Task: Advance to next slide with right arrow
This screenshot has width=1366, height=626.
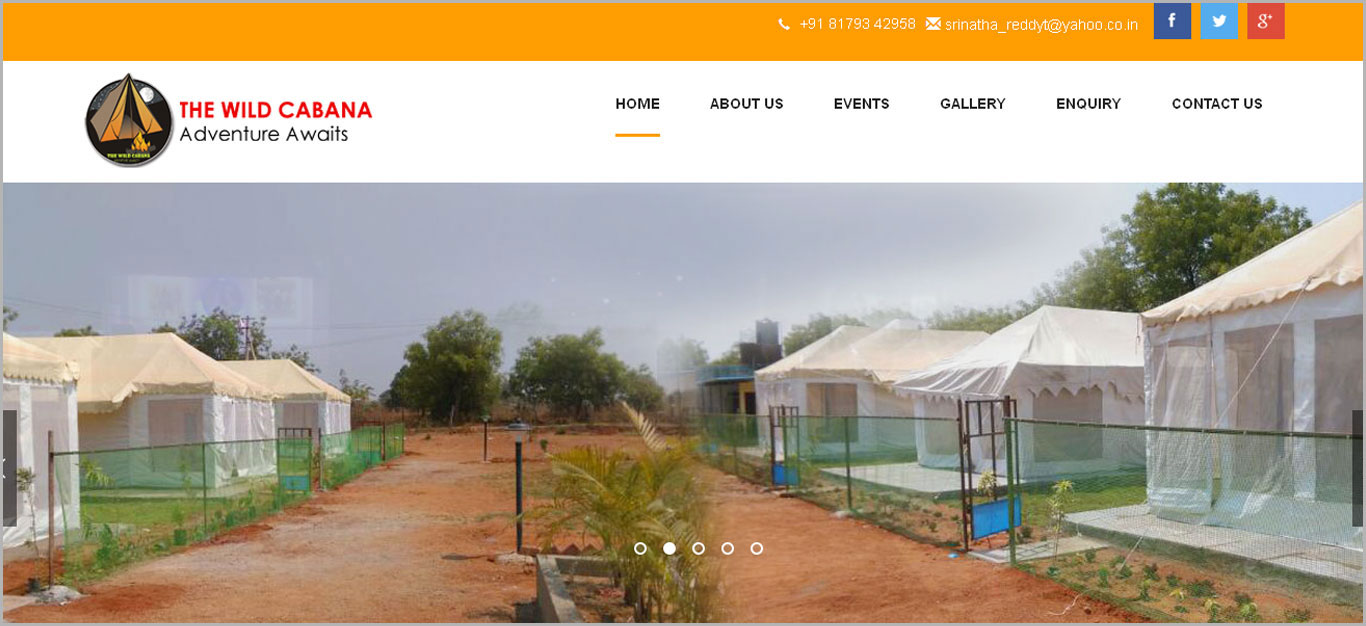Action: tap(1357, 468)
